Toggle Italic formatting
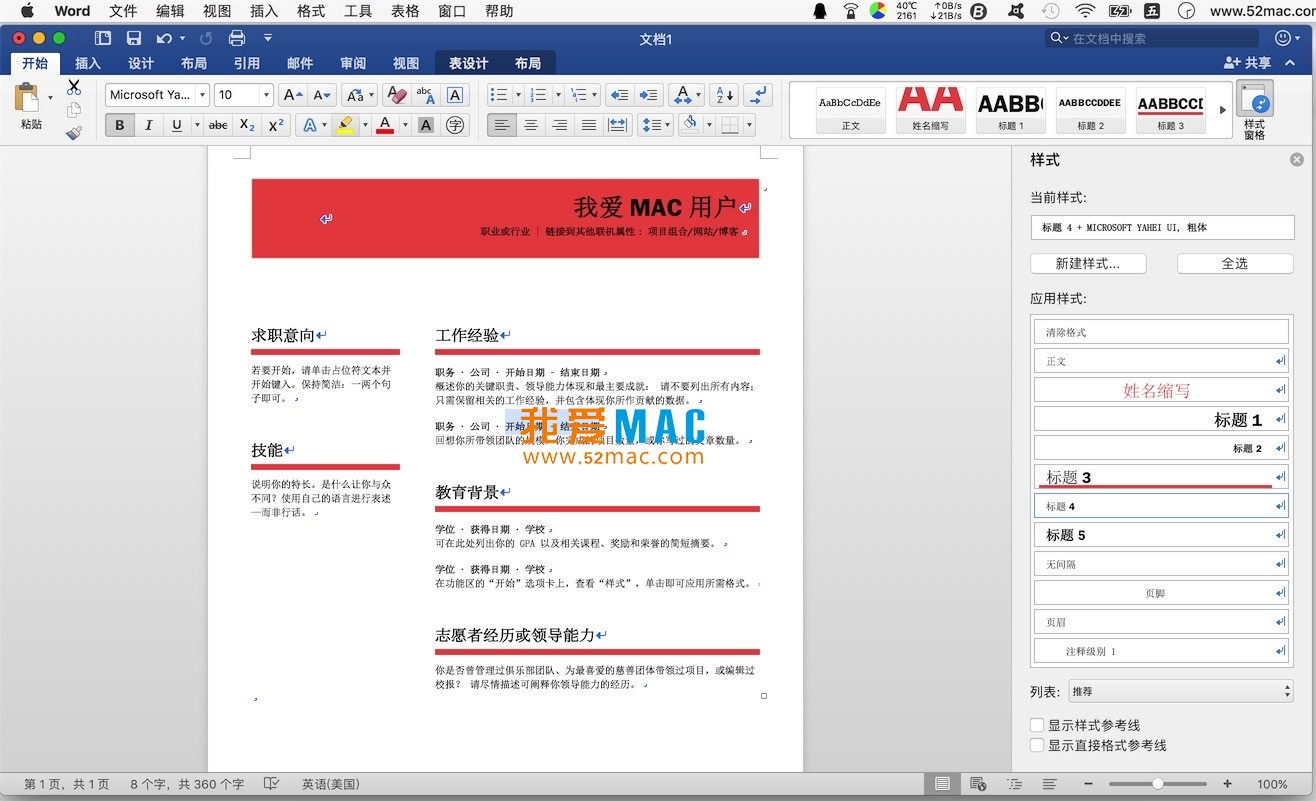The image size is (1316, 801). (x=148, y=125)
